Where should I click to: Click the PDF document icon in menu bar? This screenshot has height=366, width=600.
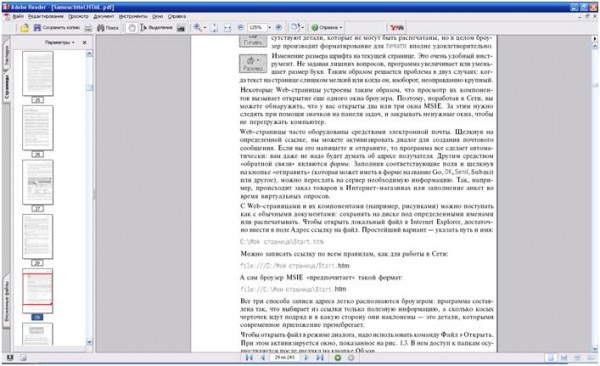pos(7,16)
